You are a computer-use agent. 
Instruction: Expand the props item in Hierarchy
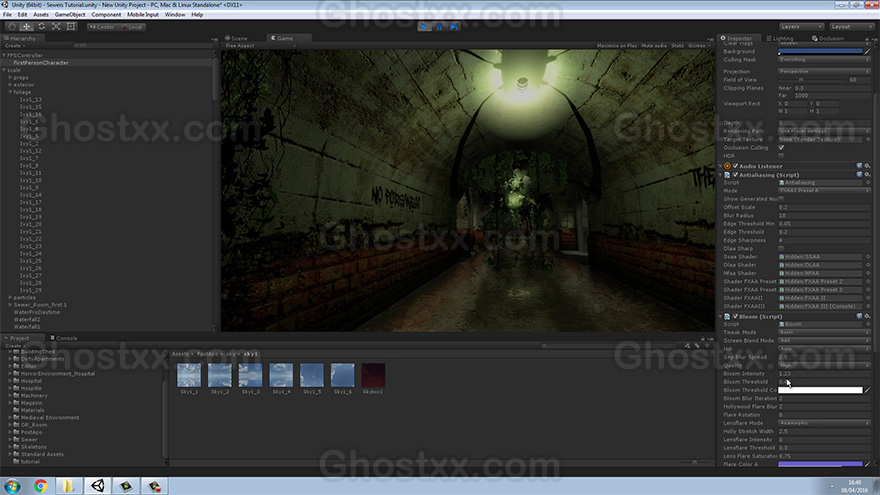(x=10, y=77)
